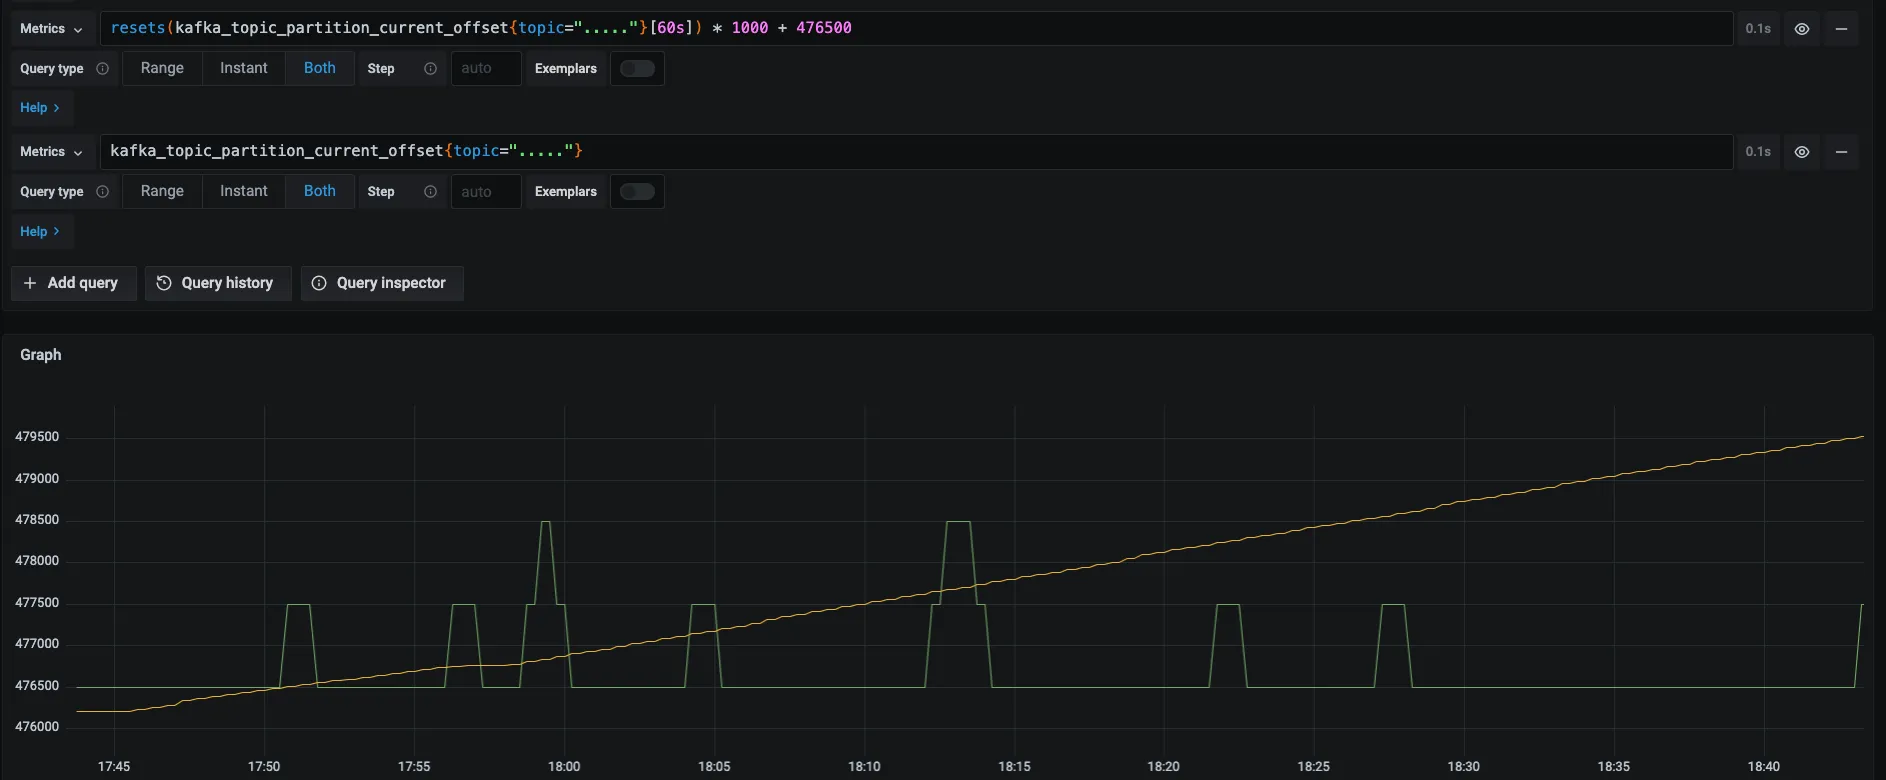Click the Add query button

click(x=73, y=283)
